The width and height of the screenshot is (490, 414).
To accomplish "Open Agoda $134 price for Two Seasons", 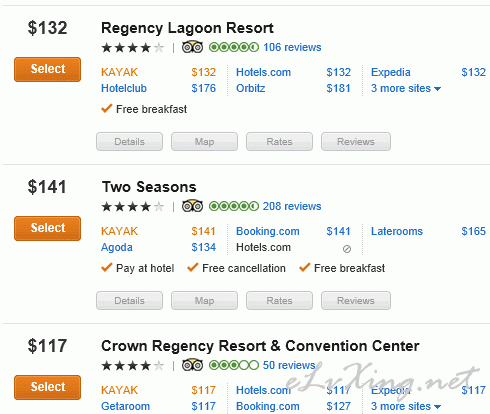I will pos(204,247).
